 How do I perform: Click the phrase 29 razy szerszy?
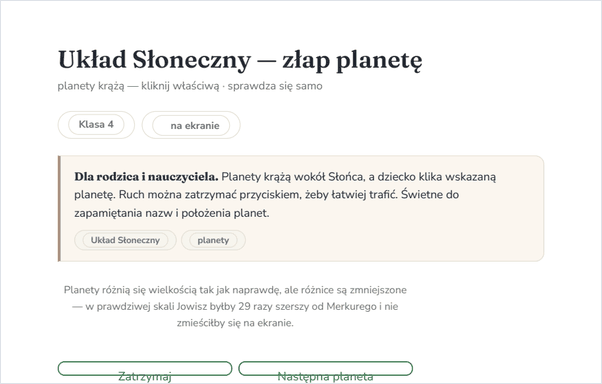click(x=270, y=306)
